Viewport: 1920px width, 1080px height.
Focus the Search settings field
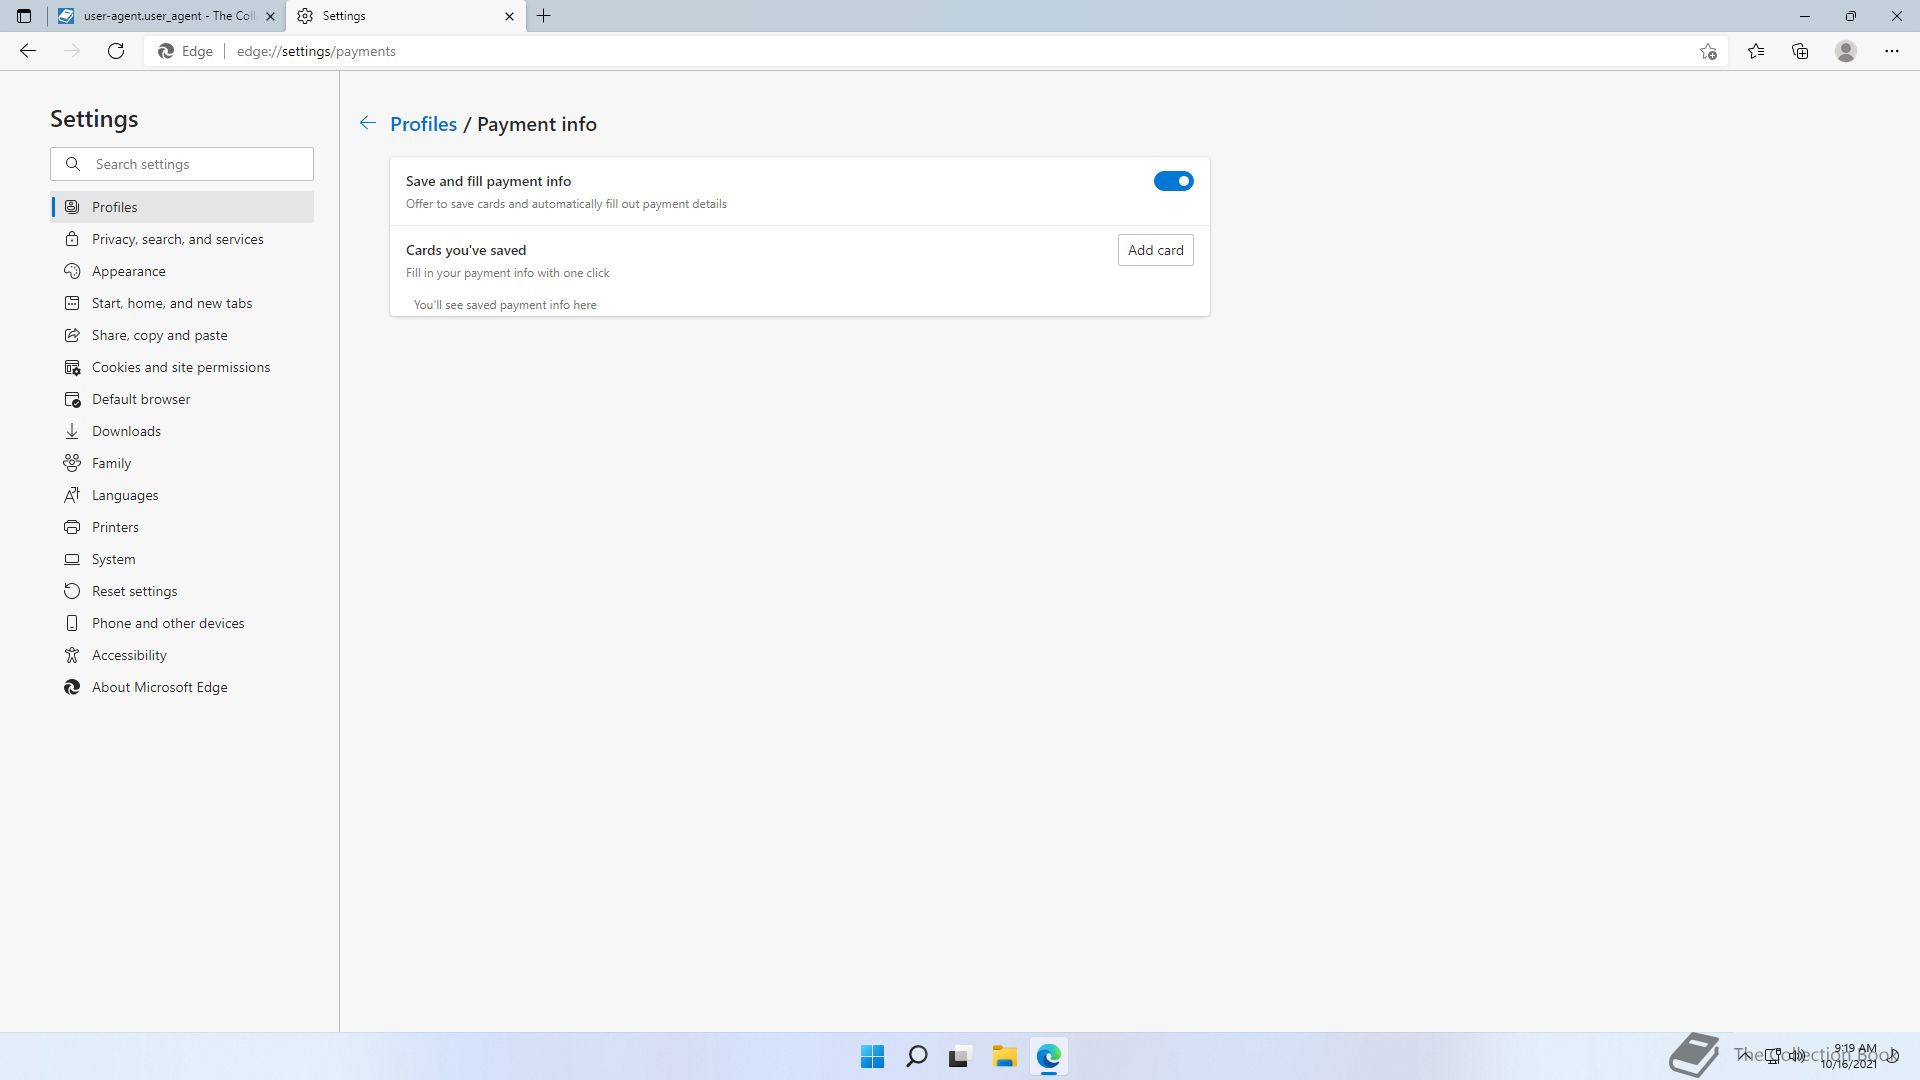[182, 164]
